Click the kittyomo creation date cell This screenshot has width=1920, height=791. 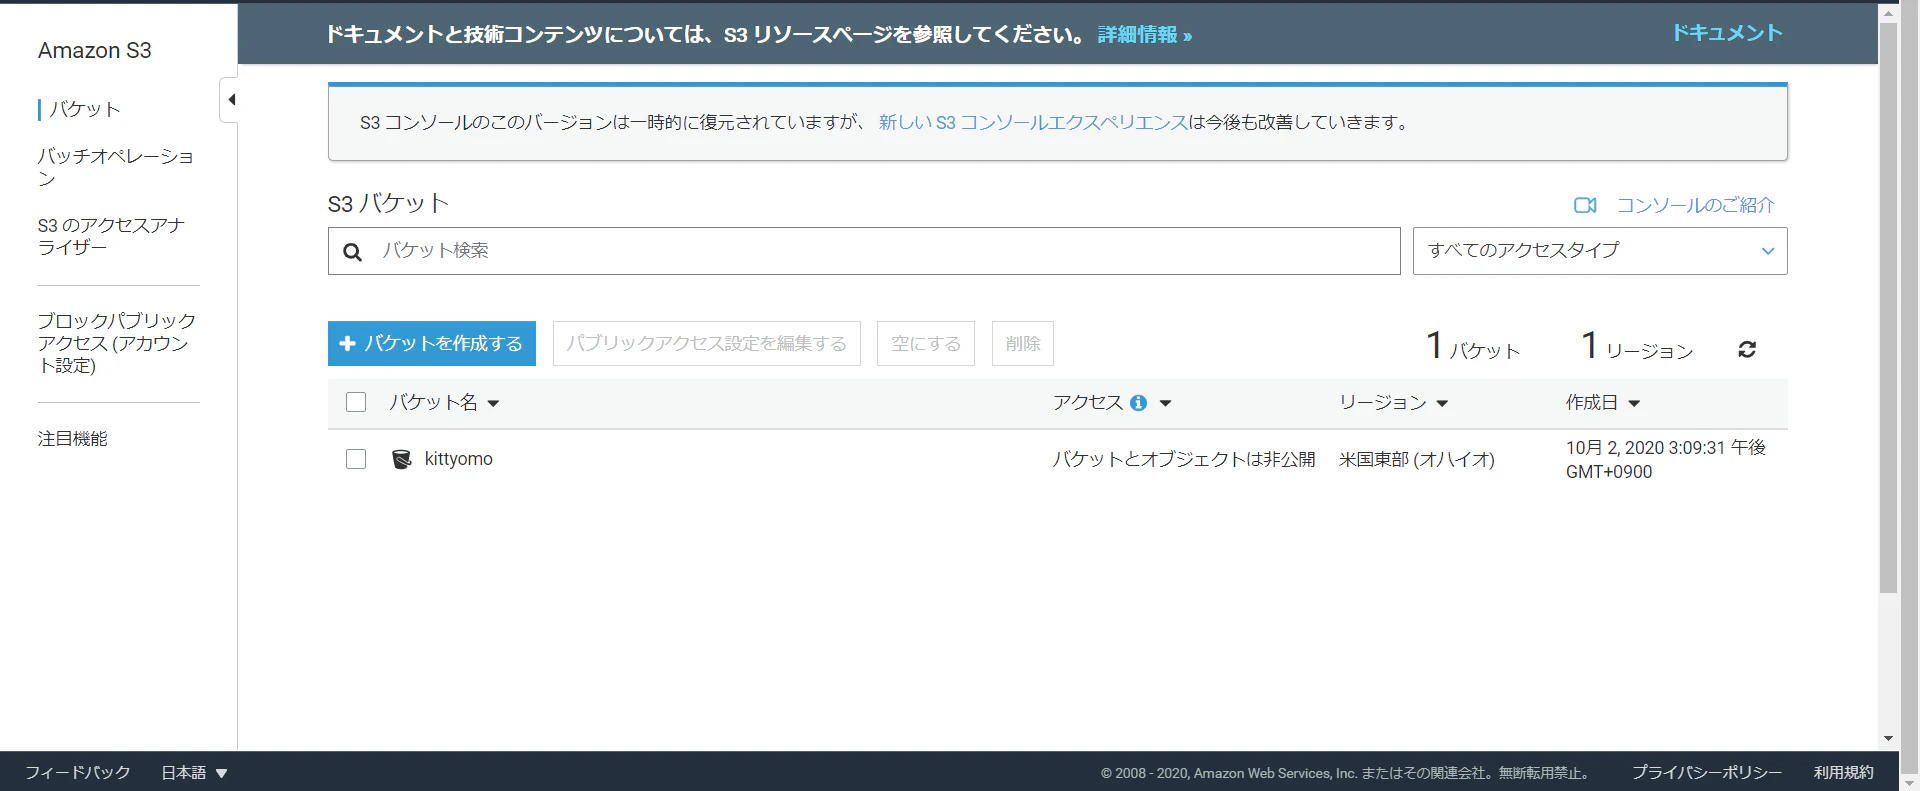pos(1666,459)
